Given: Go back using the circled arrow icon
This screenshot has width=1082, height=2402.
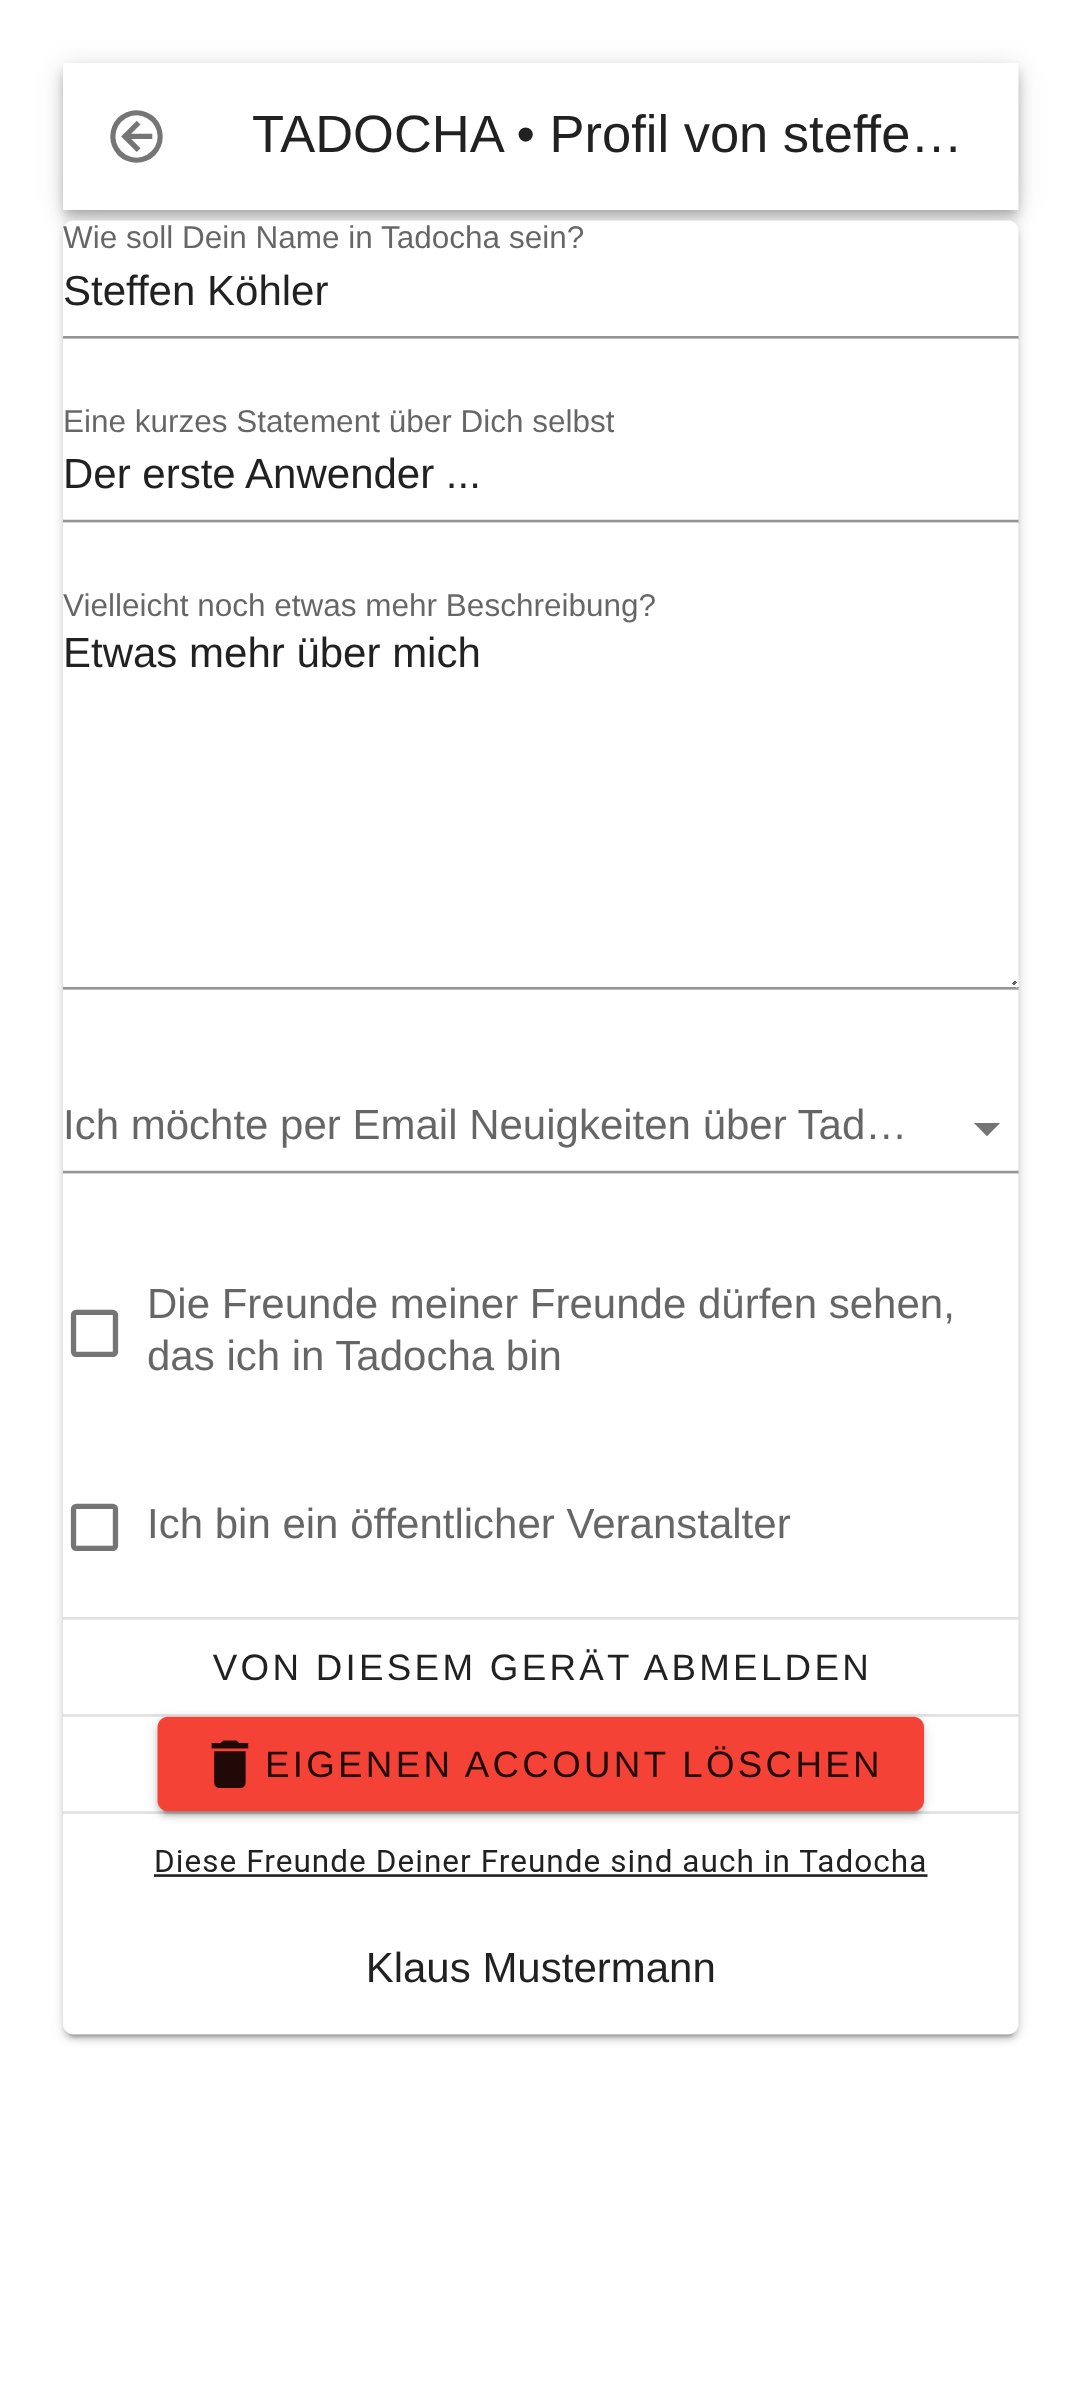Looking at the screenshot, I should pyautogui.click(x=136, y=136).
